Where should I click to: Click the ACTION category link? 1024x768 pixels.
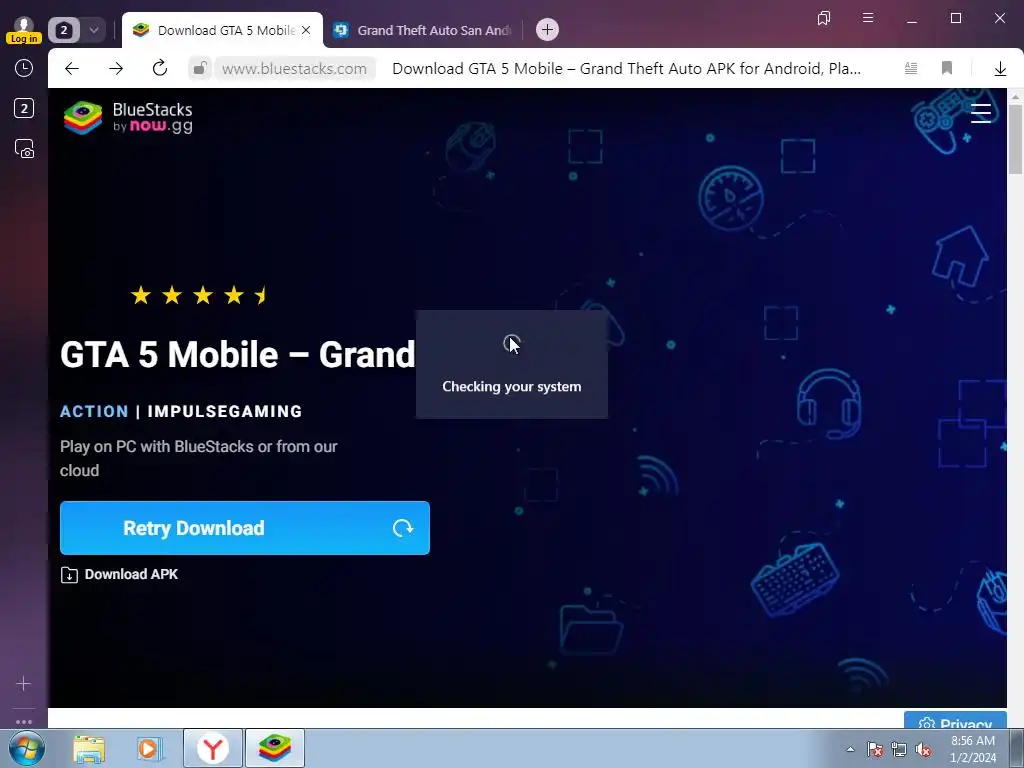[94, 411]
